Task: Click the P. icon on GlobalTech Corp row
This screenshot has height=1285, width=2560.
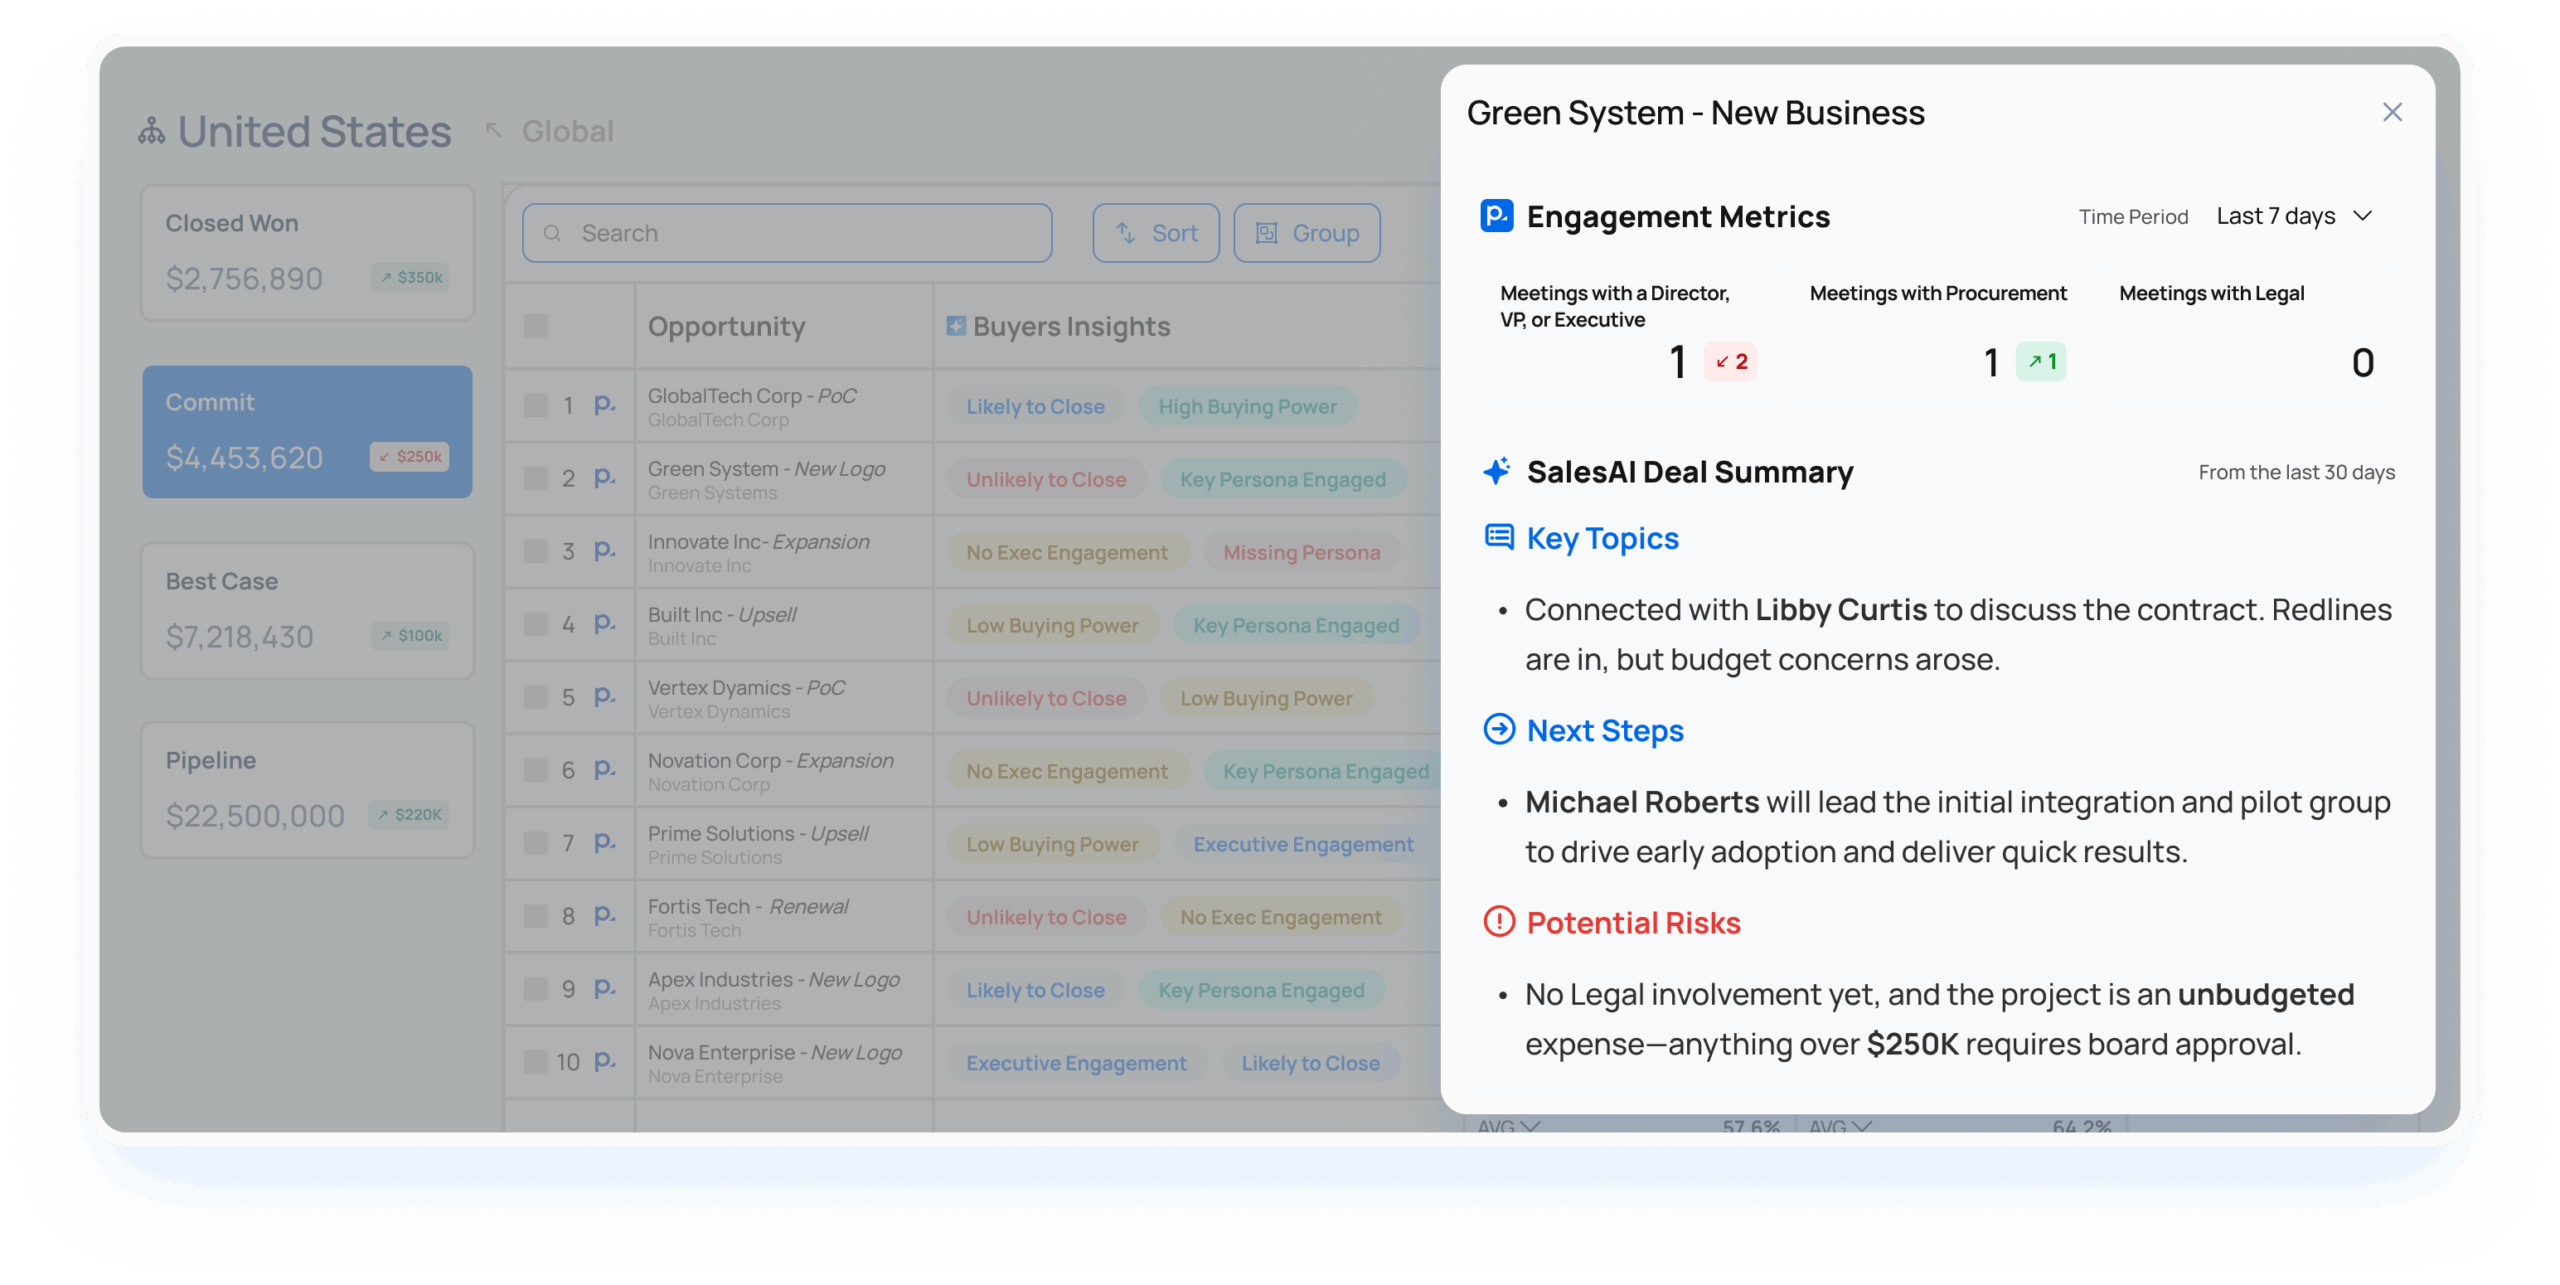Action: [x=604, y=405]
